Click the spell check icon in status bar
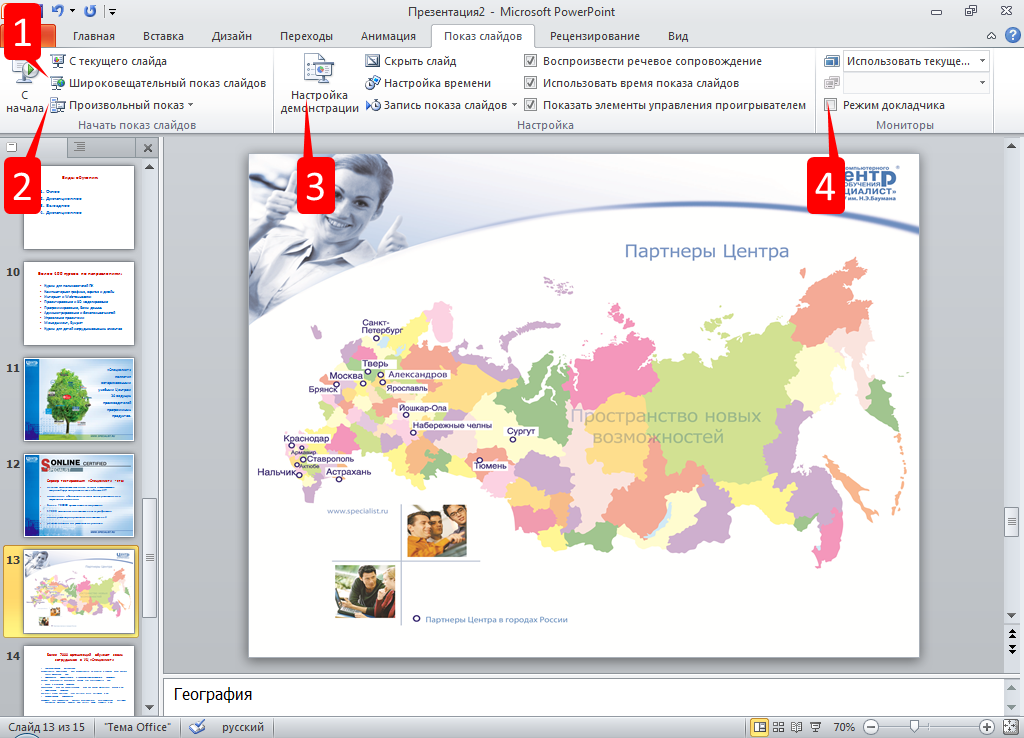 tap(198, 727)
